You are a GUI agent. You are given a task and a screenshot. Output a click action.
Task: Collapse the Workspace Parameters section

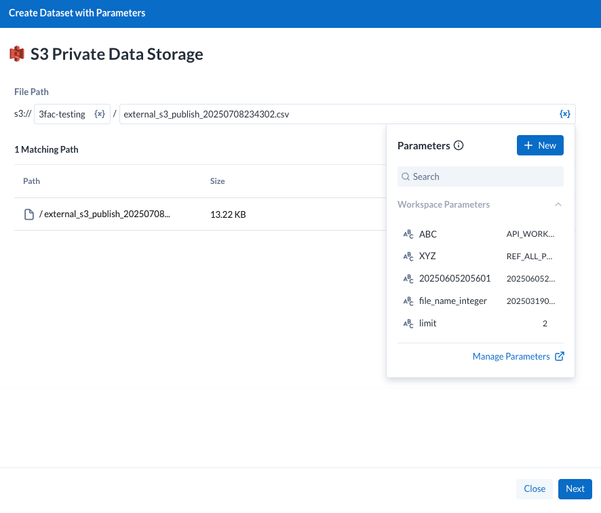click(558, 204)
